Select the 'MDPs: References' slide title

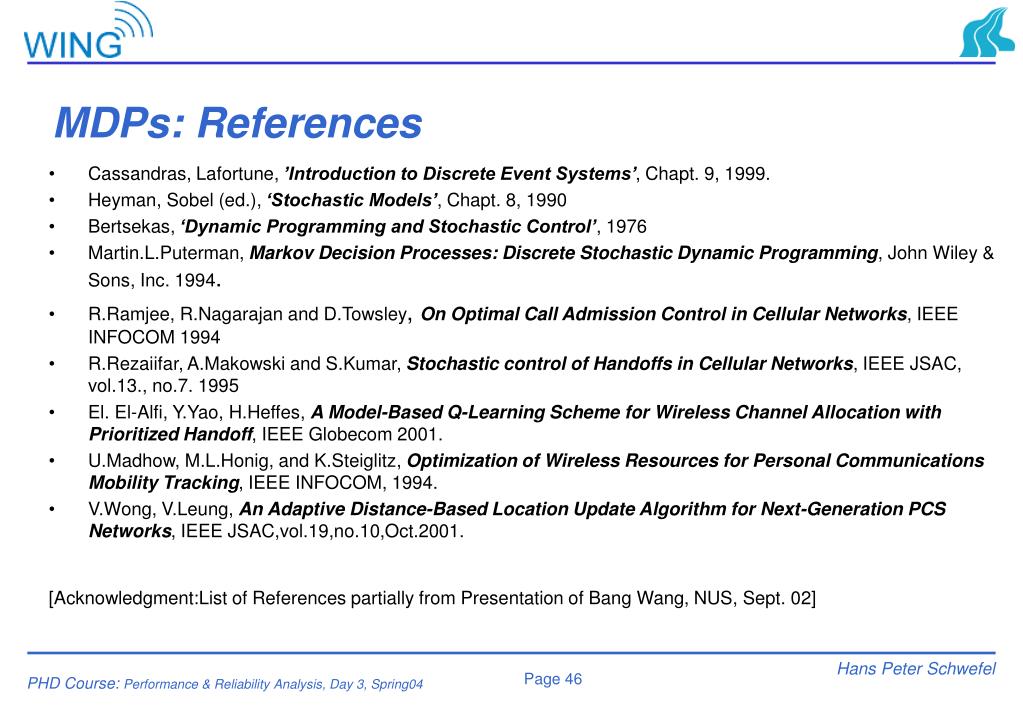(x=238, y=123)
